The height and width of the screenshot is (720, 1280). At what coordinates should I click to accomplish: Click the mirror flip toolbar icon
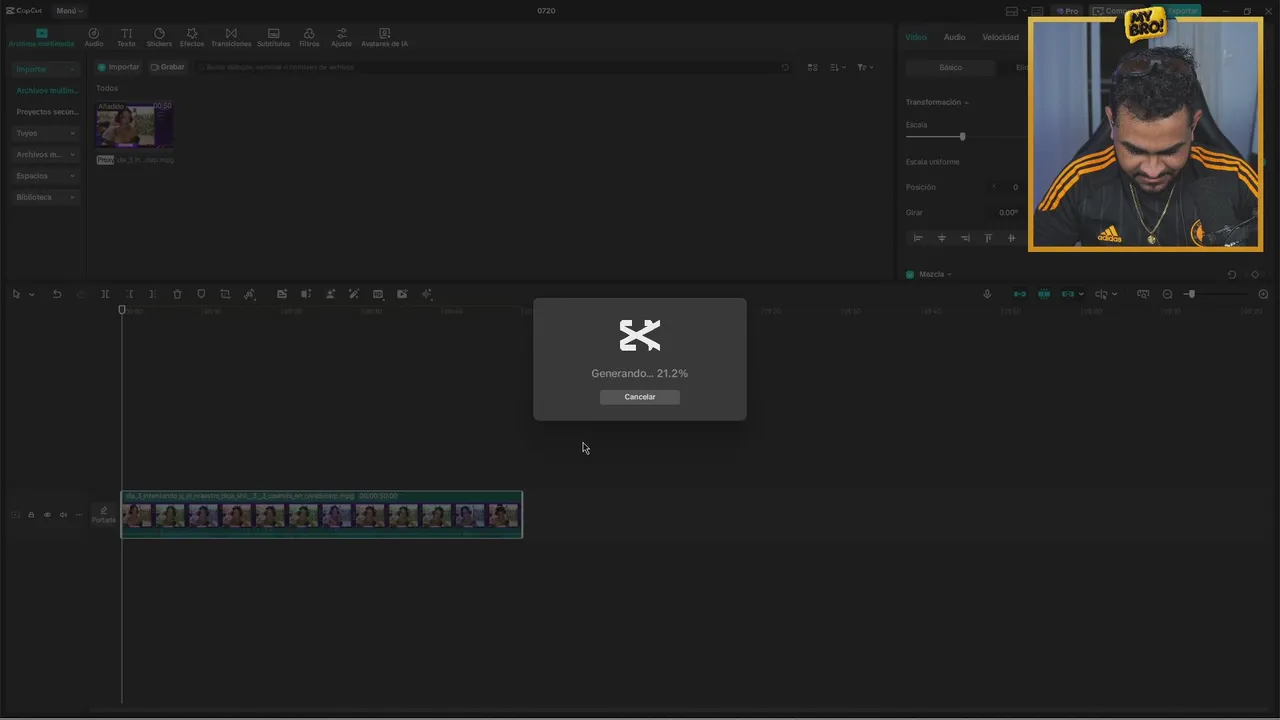(306, 294)
